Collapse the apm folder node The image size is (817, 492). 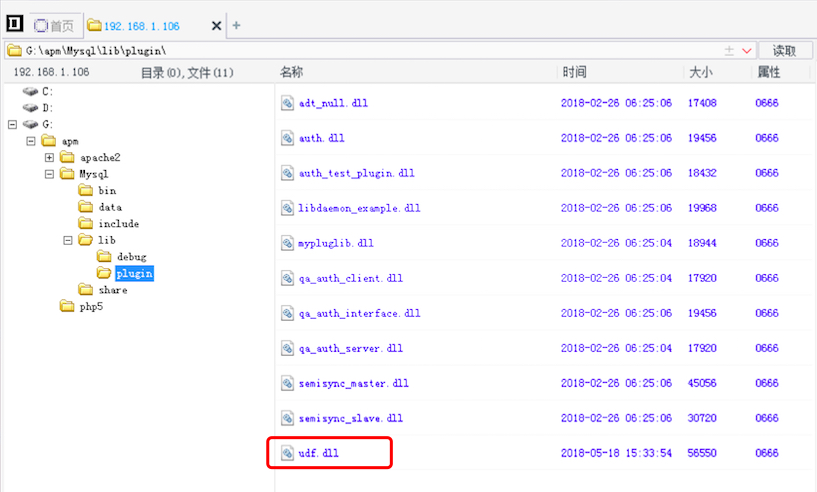pyautogui.click(x=31, y=141)
